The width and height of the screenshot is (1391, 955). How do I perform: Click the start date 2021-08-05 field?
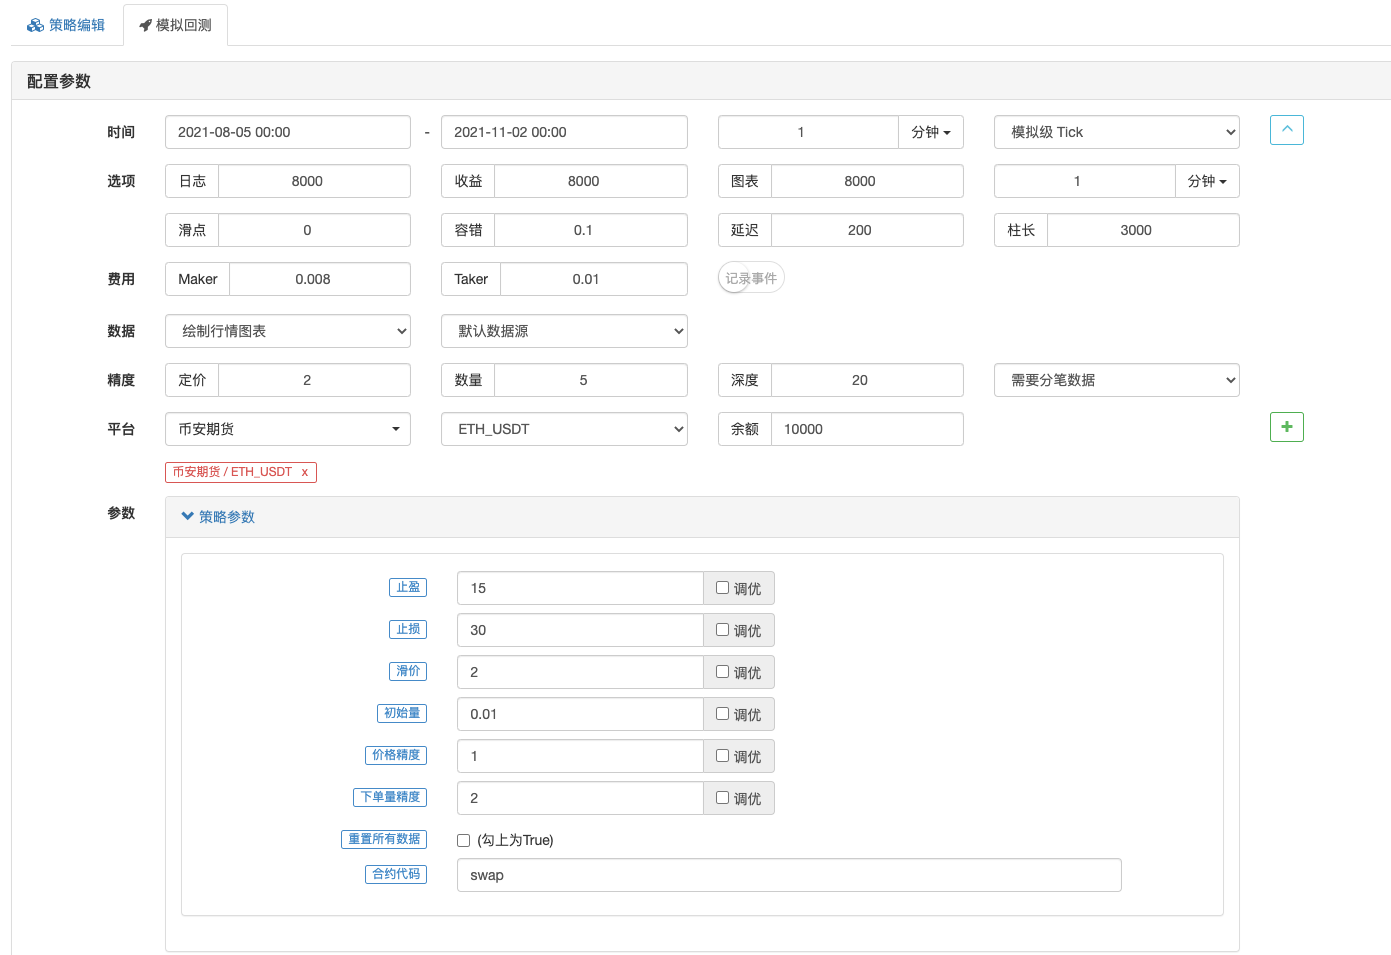(288, 132)
